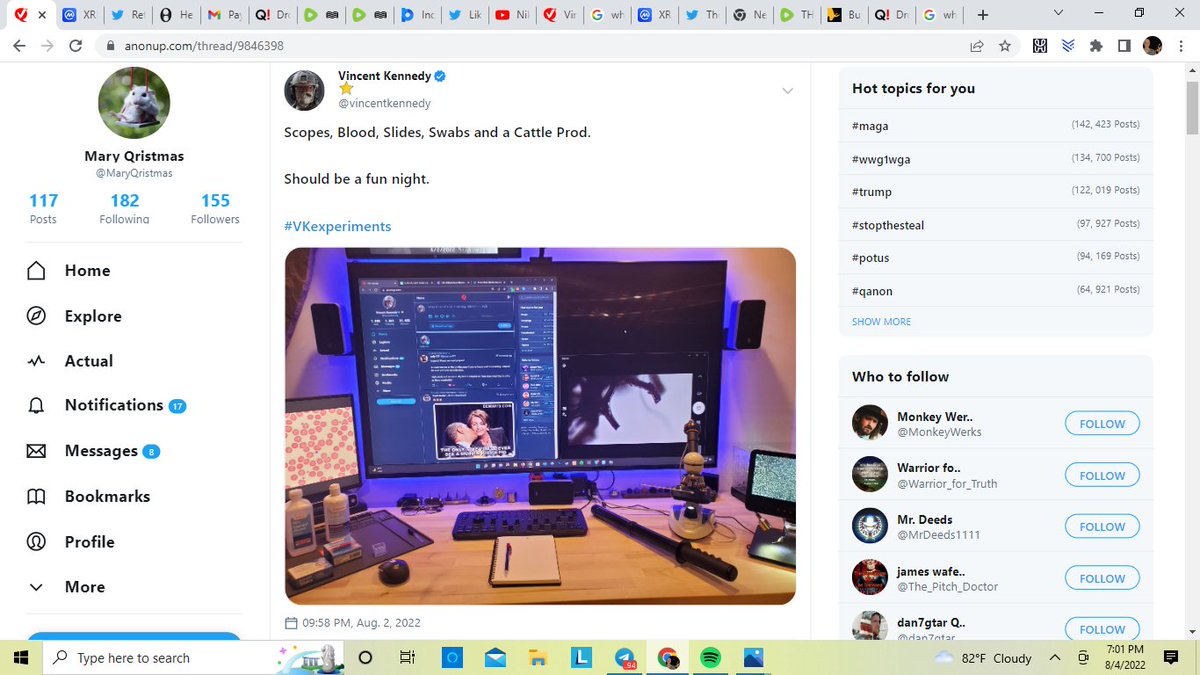Follow Warrior fo.. account
Image resolution: width=1200 pixels, height=675 pixels.
coord(1102,476)
